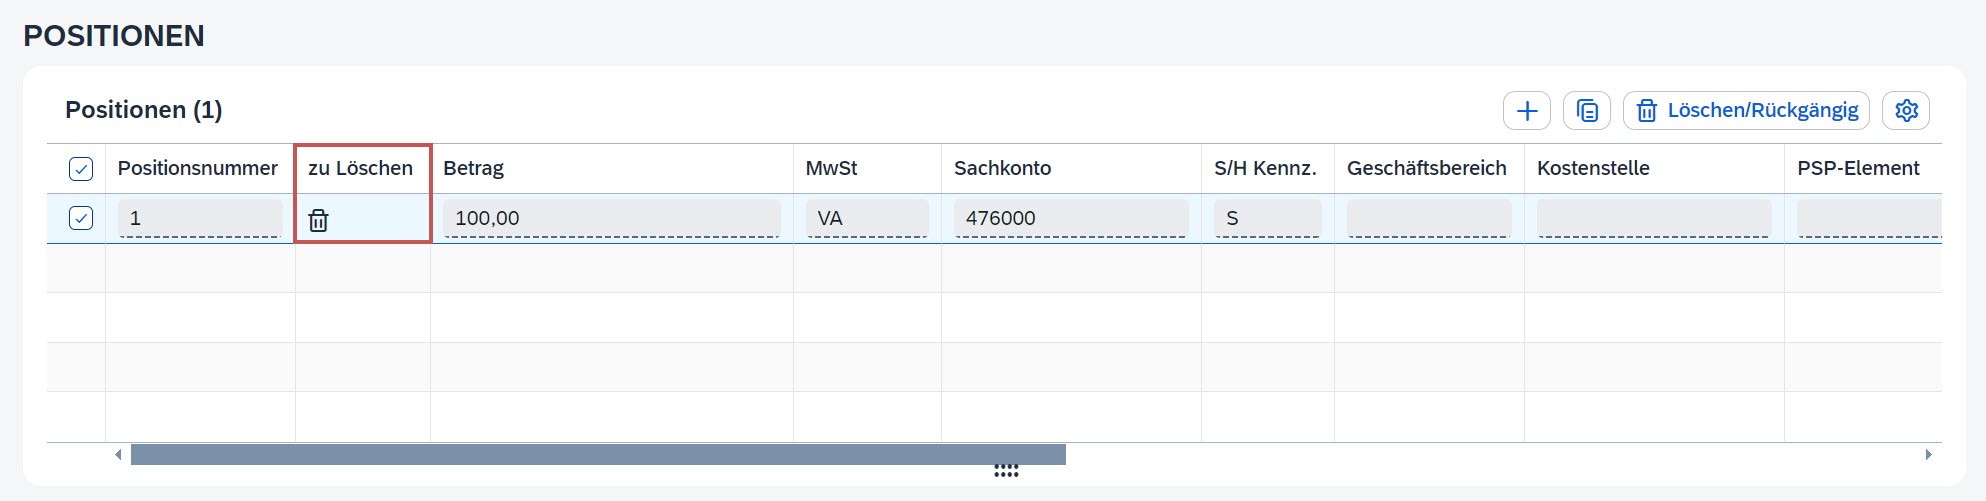Viewport: 1986px width, 501px height.
Task: Click the right scroll arrow
Action: pyautogui.click(x=1929, y=455)
